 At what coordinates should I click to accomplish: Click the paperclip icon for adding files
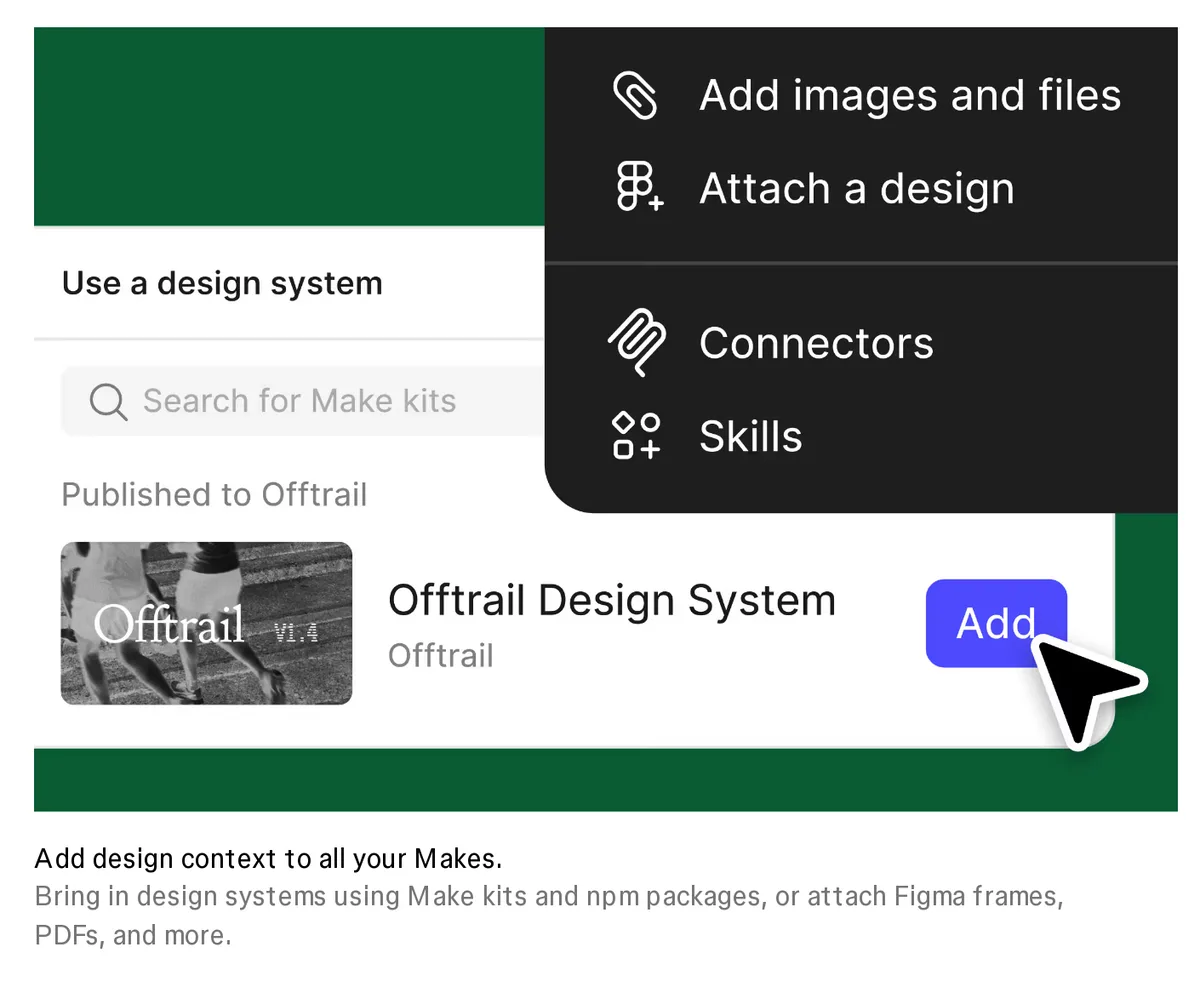[635, 96]
